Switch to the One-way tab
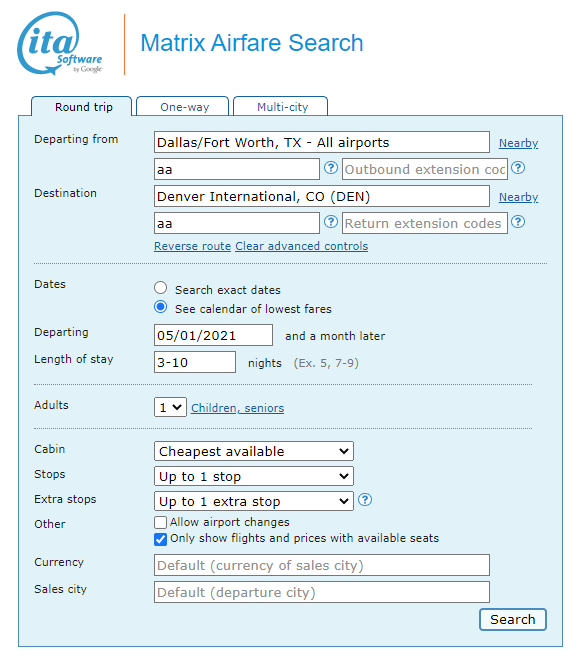 click(183, 107)
